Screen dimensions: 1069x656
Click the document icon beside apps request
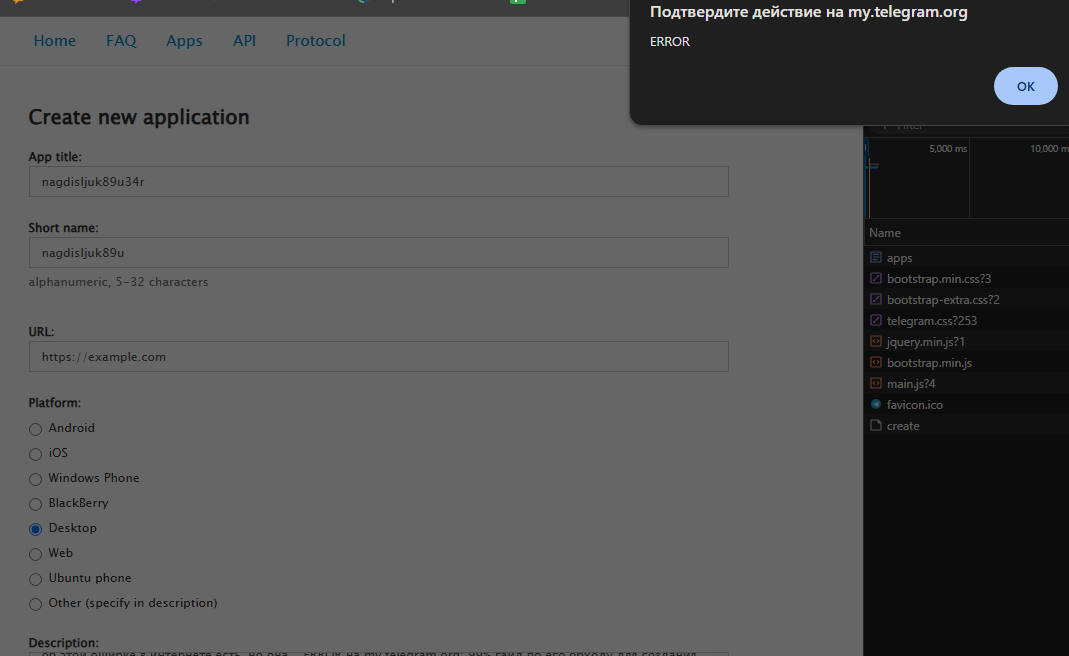point(876,257)
